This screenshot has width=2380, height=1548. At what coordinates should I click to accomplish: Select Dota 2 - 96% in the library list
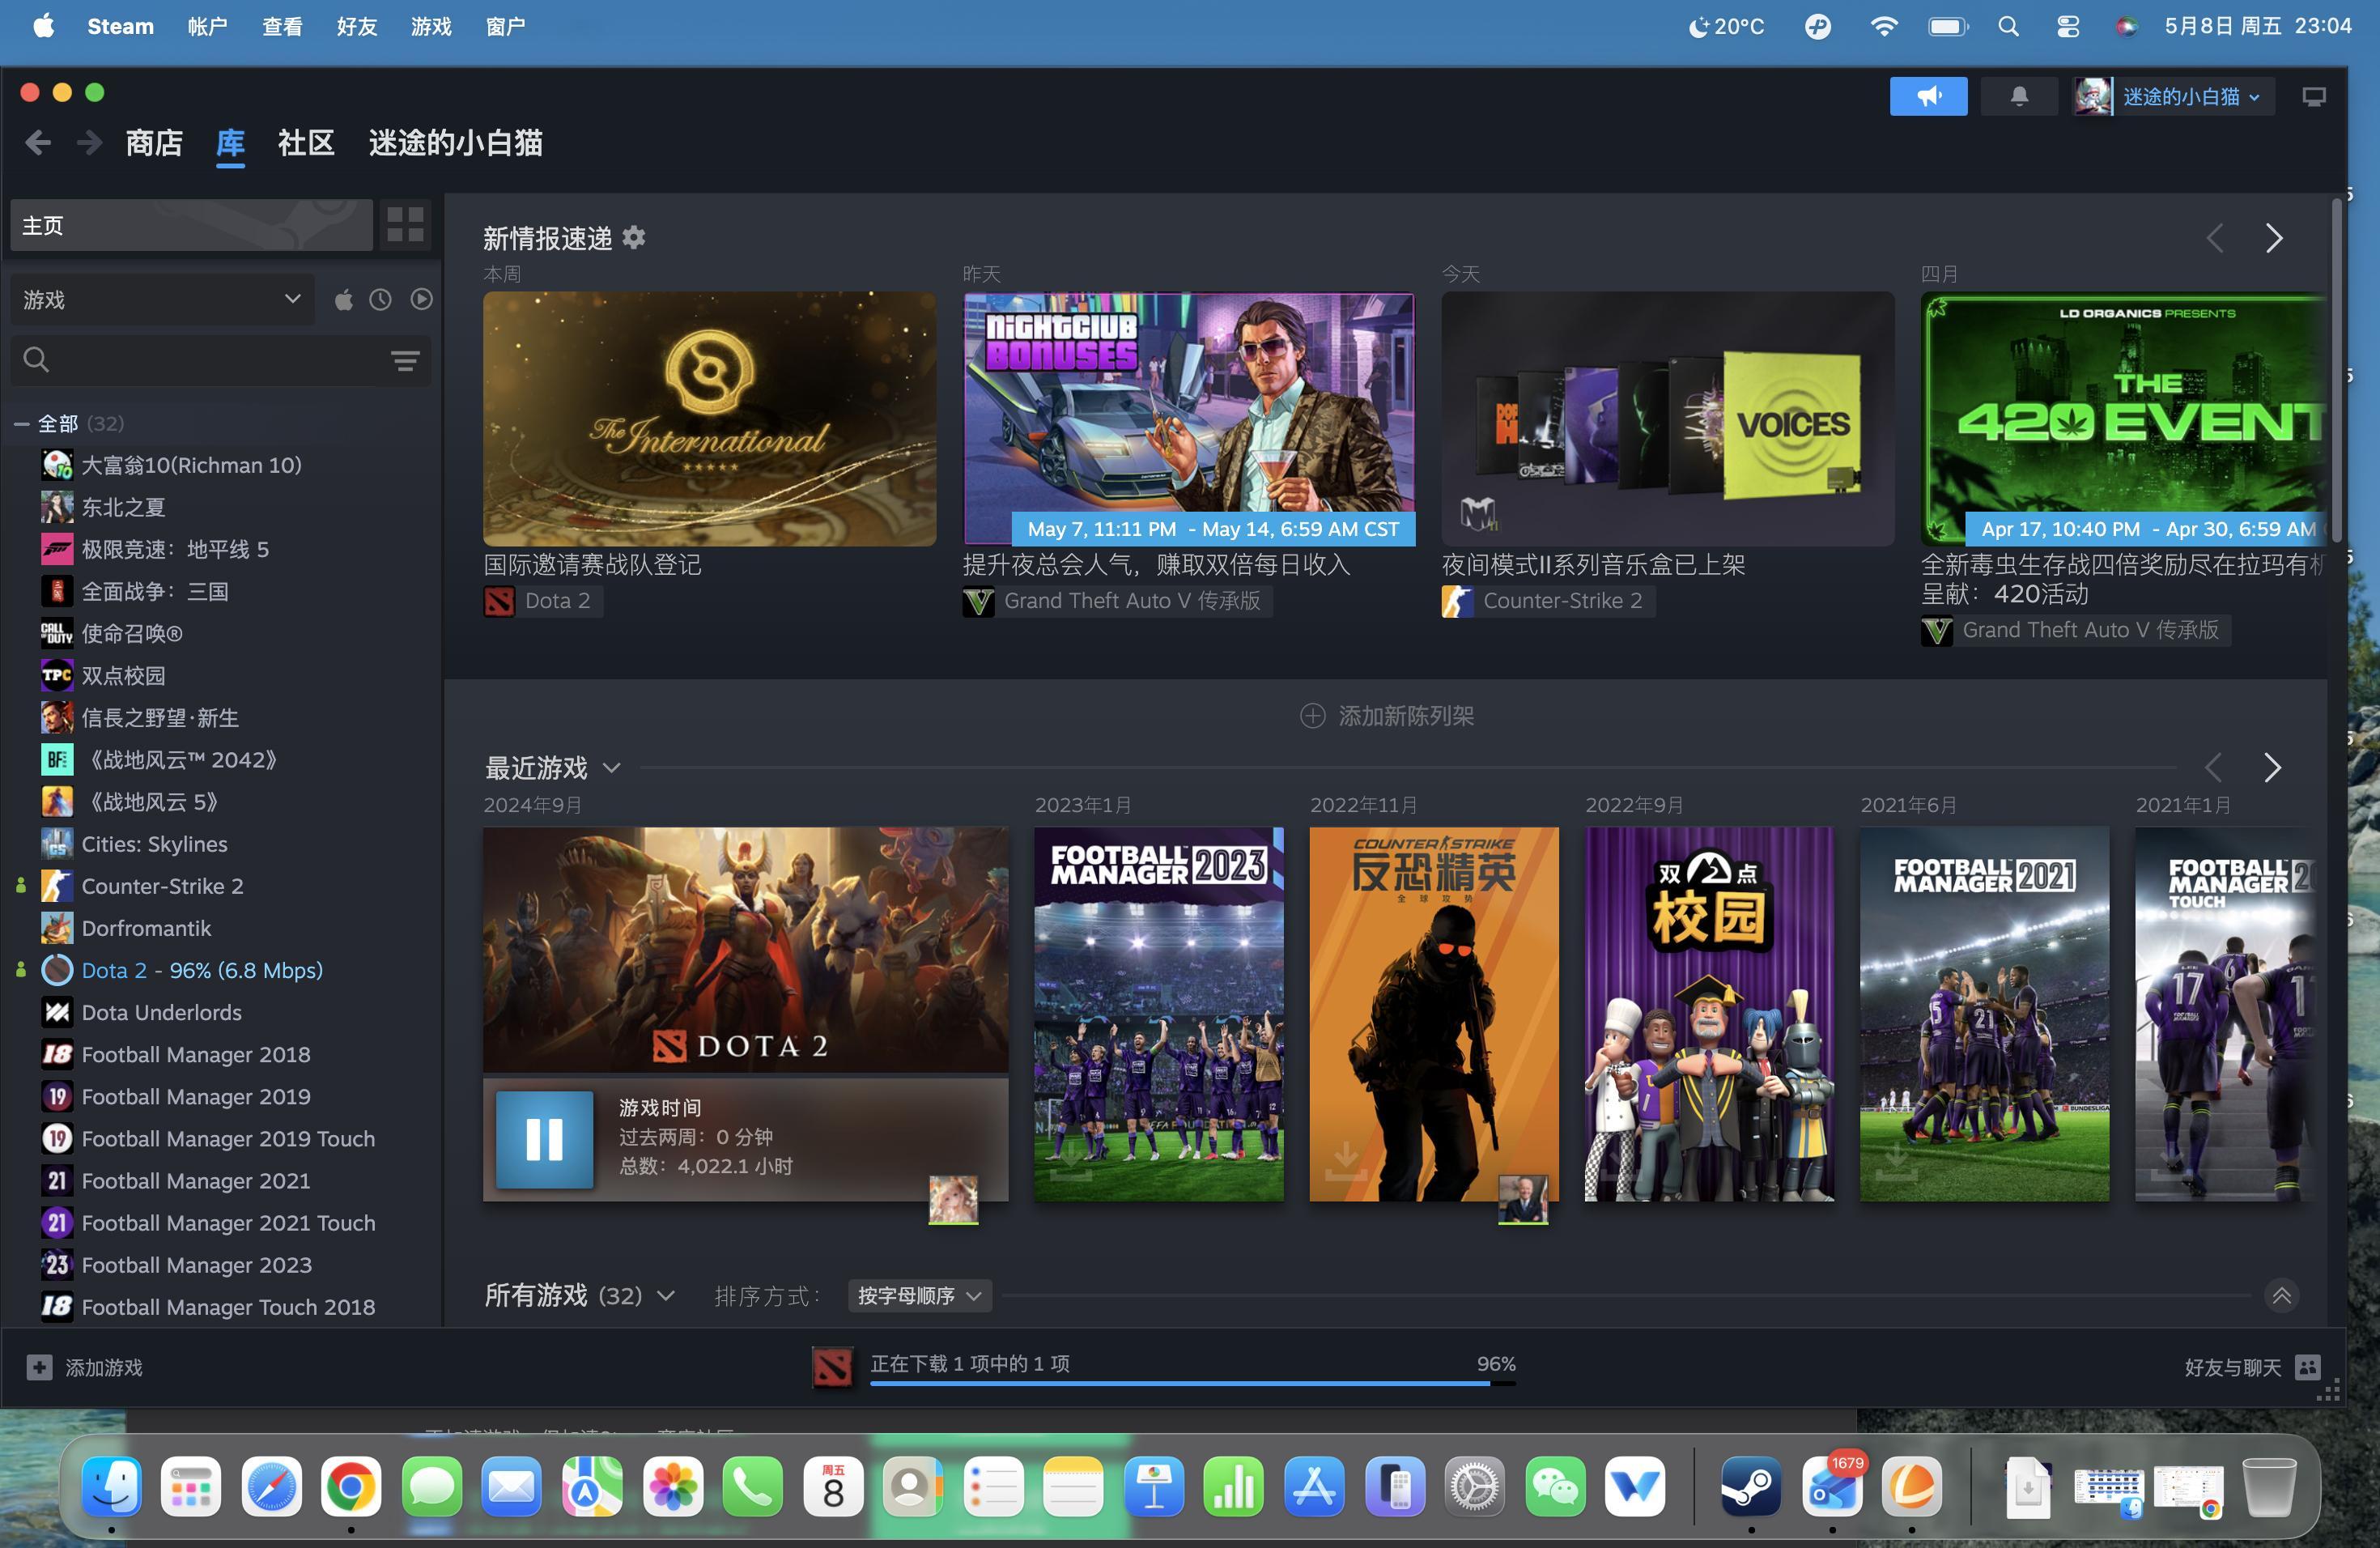202,970
